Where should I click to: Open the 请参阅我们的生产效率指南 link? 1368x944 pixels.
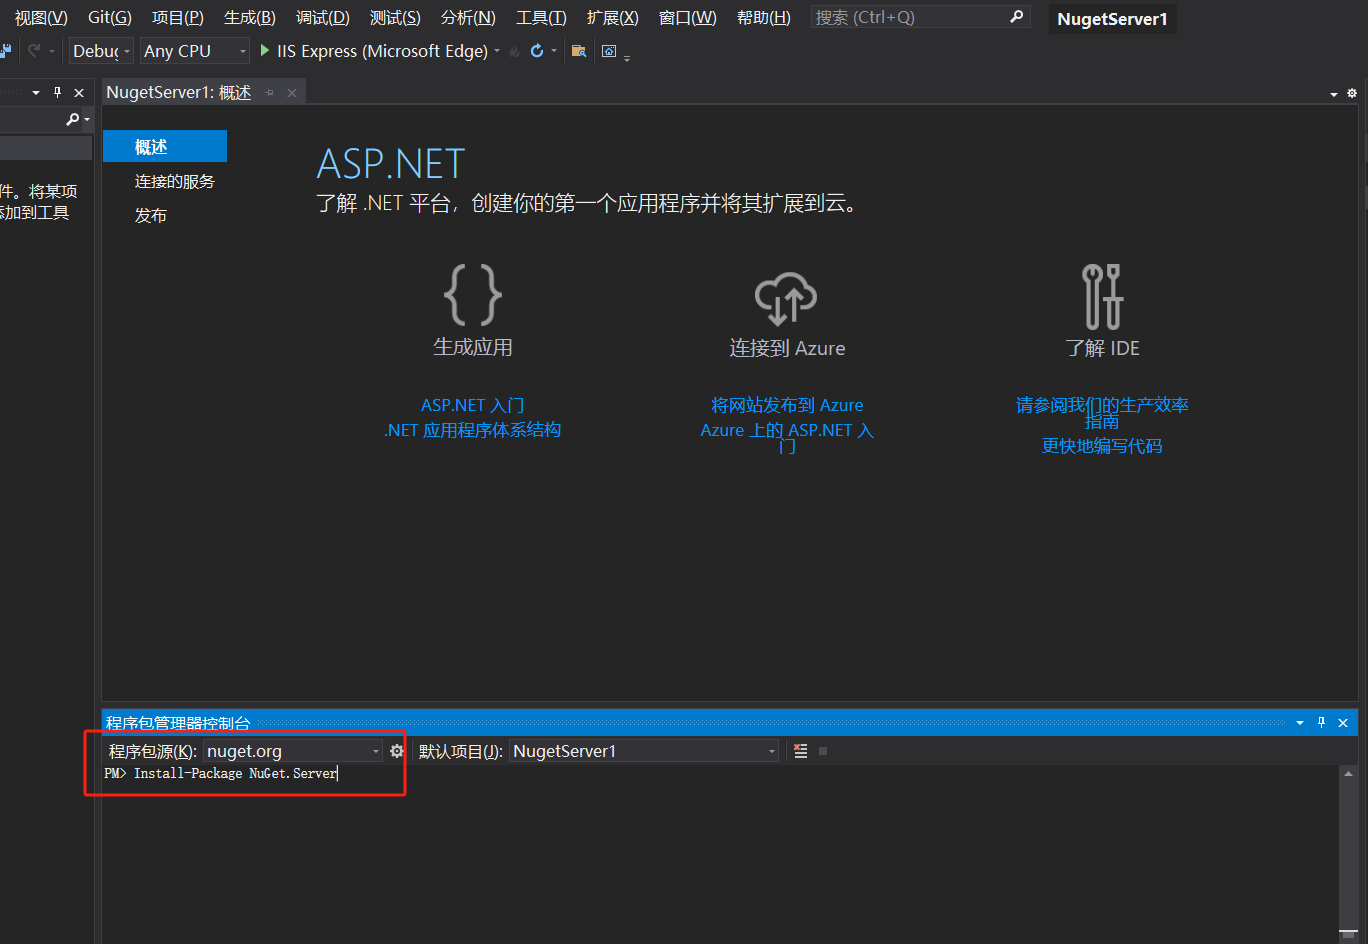pyautogui.click(x=1102, y=412)
